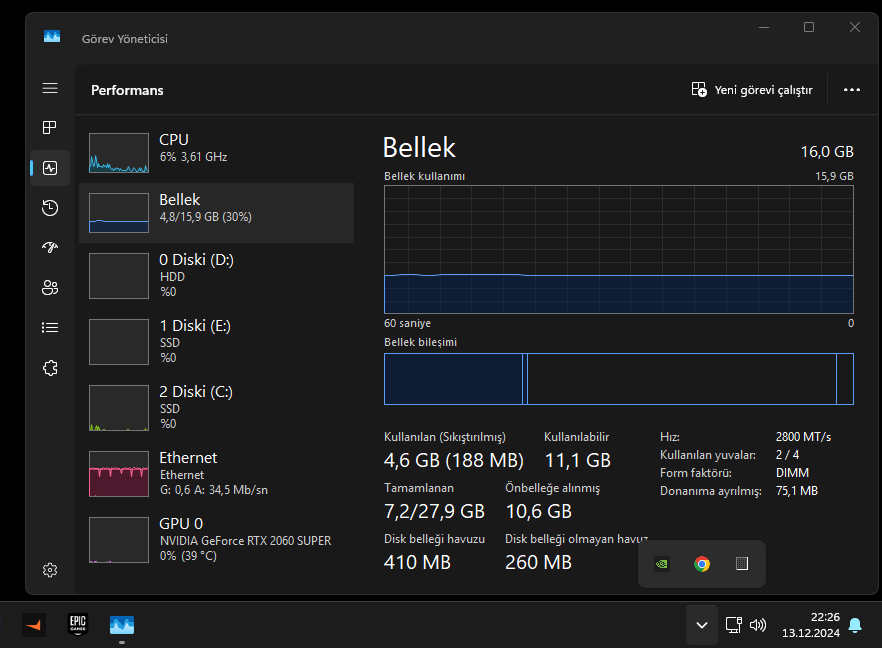Expand hidden system tray icons chevron

(x=702, y=625)
